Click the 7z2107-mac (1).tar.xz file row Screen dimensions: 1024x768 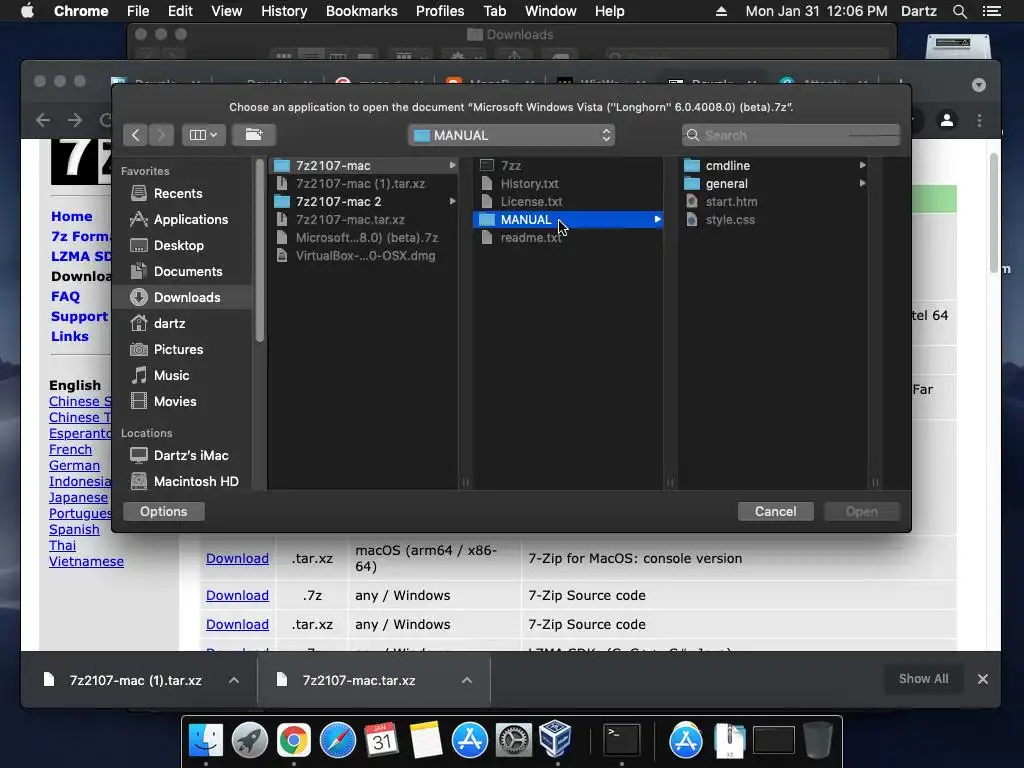[x=363, y=184]
